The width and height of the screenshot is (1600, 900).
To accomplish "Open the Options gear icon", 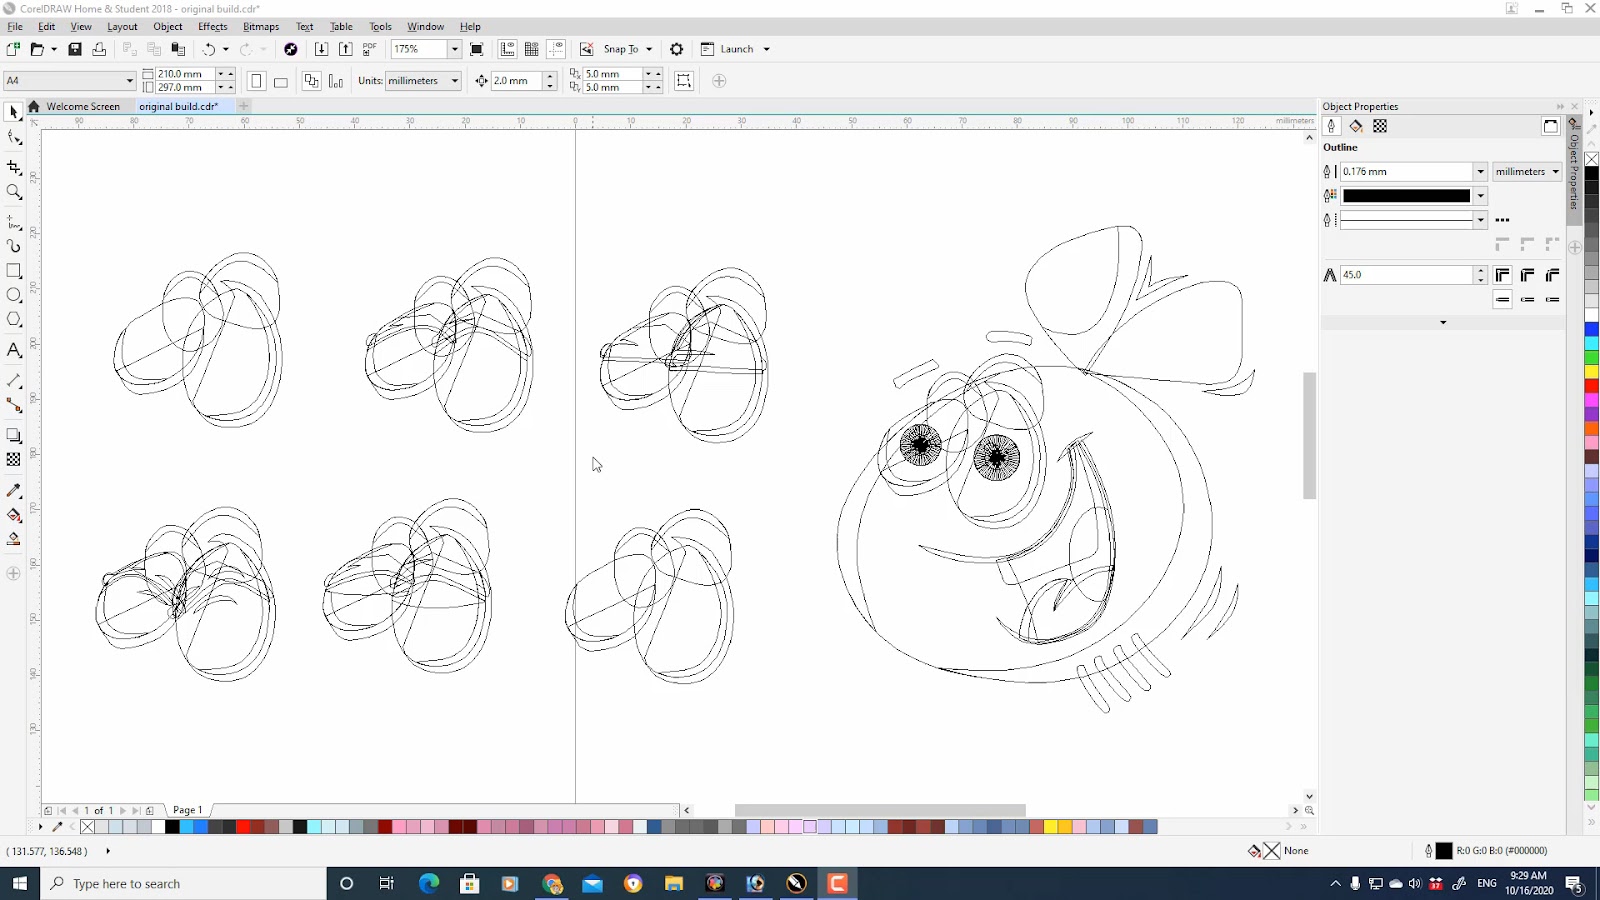I will [677, 49].
